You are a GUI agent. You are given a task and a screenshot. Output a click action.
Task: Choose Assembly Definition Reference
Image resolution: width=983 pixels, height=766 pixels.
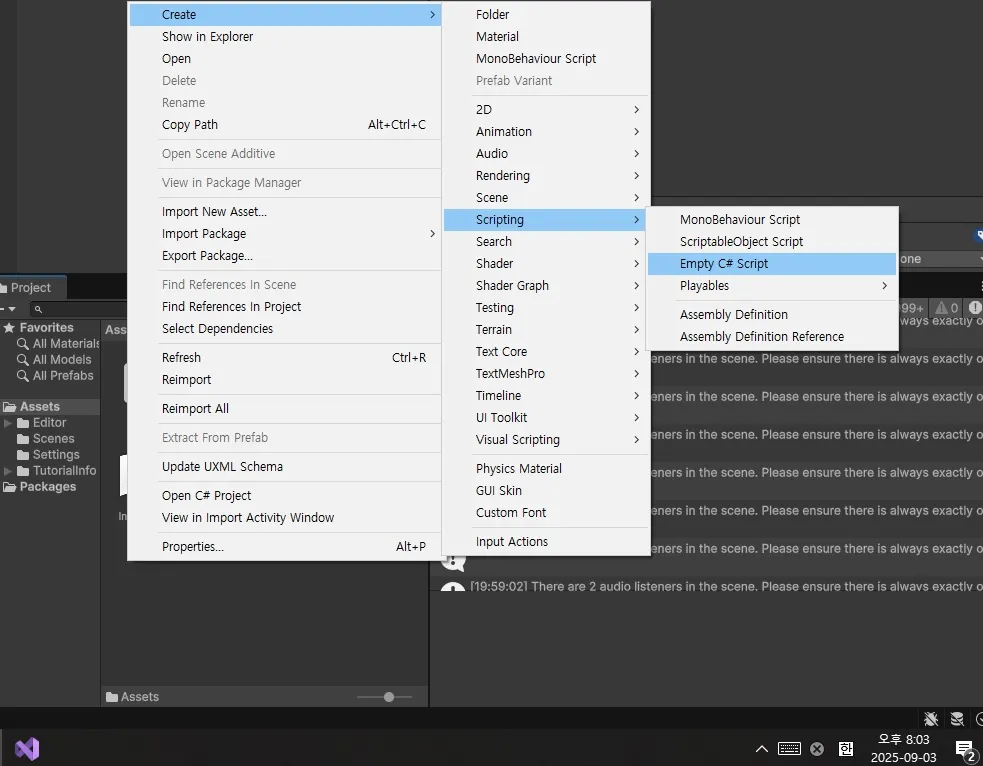pyautogui.click(x=772, y=337)
